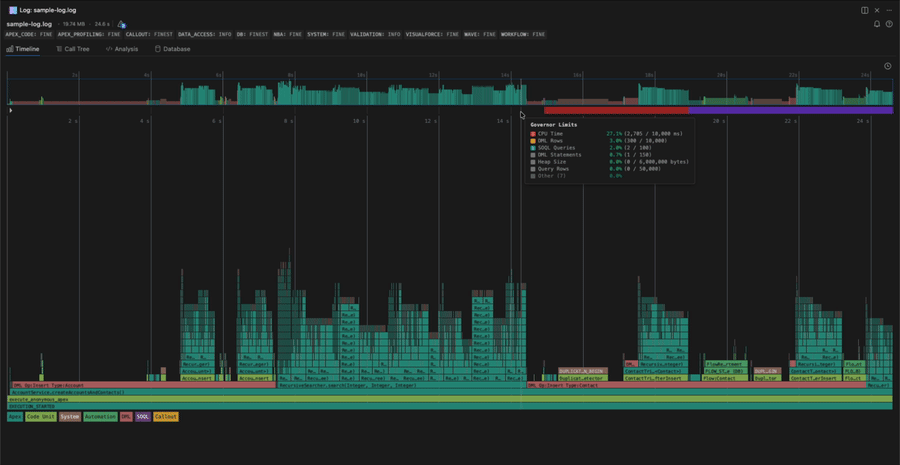The image size is (900, 465).
Task: Click the SOQL Queries teal swatch in Governor Limits
Action: (533, 148)
